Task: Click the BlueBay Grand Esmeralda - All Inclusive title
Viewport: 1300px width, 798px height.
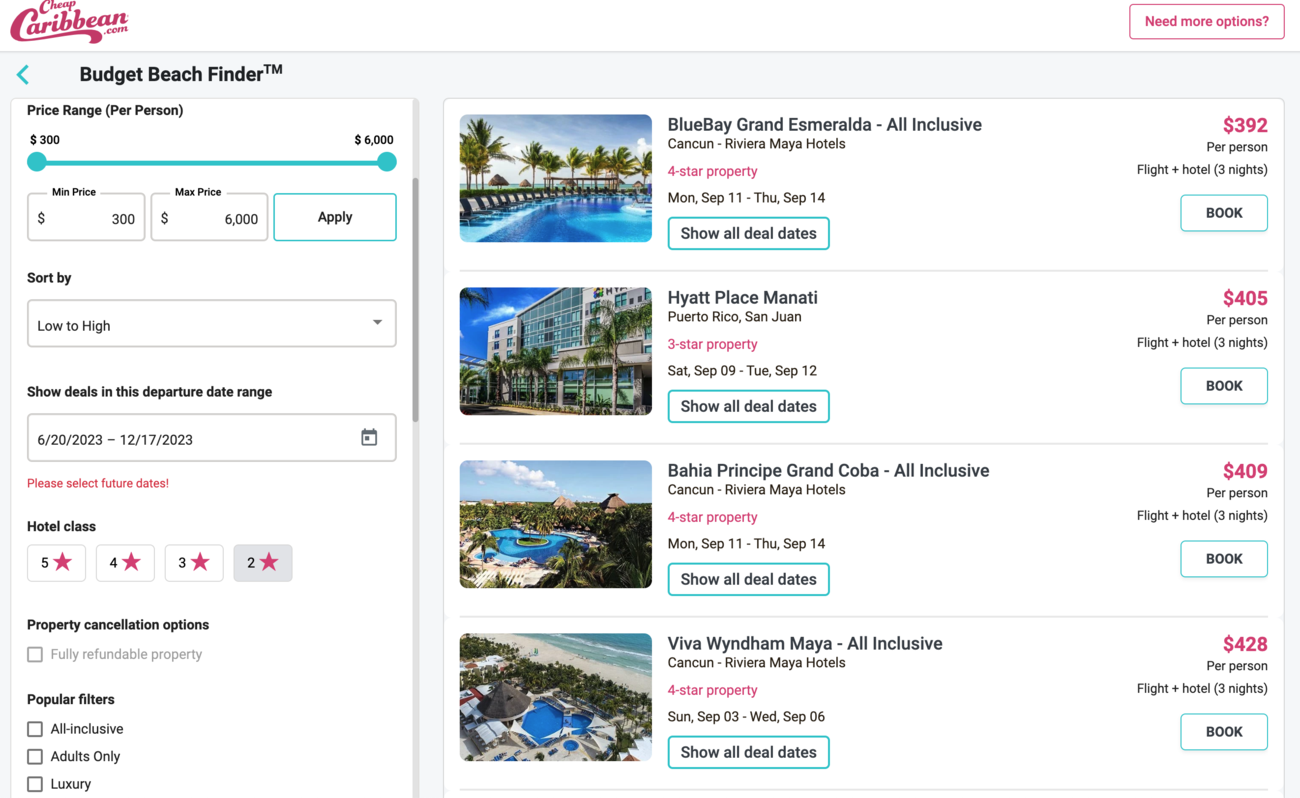Action: [825, 125]
